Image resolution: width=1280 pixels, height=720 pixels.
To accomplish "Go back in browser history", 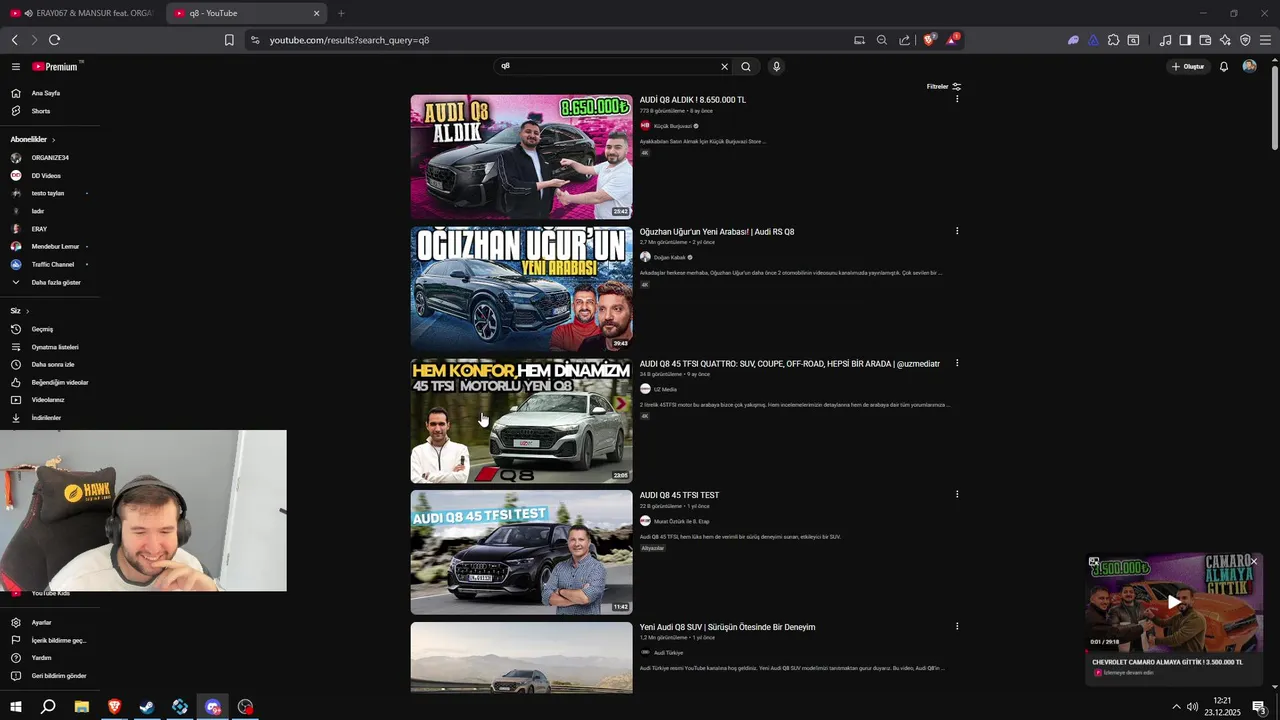I will pos(14,40).
